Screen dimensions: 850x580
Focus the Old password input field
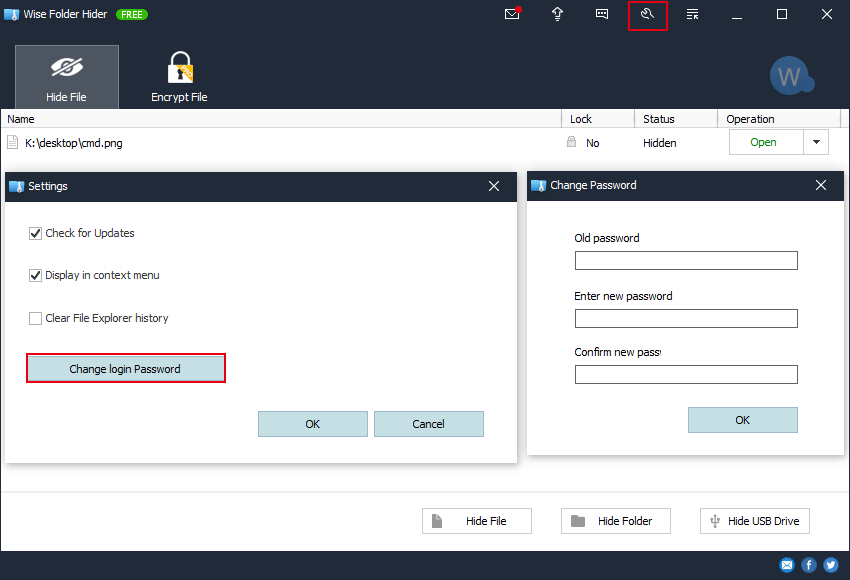coord(686,260)
